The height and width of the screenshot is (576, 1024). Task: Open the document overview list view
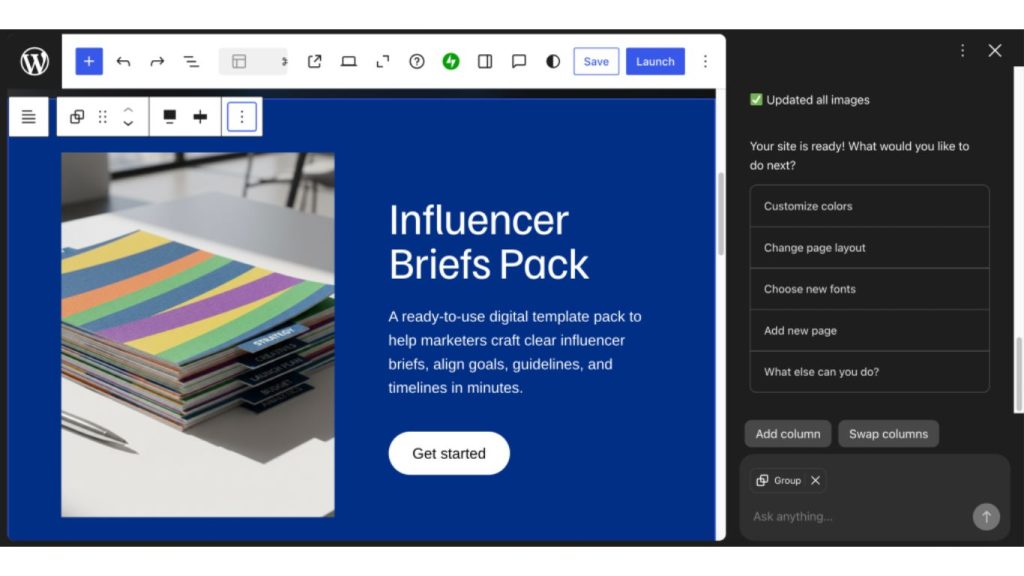(191, 62)
